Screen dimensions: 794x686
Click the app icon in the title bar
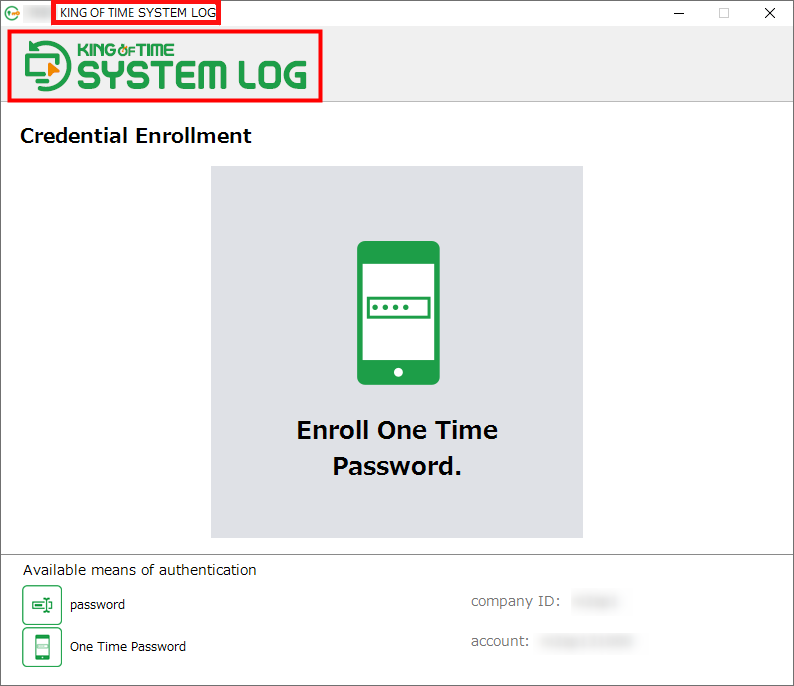pos(12,13)
